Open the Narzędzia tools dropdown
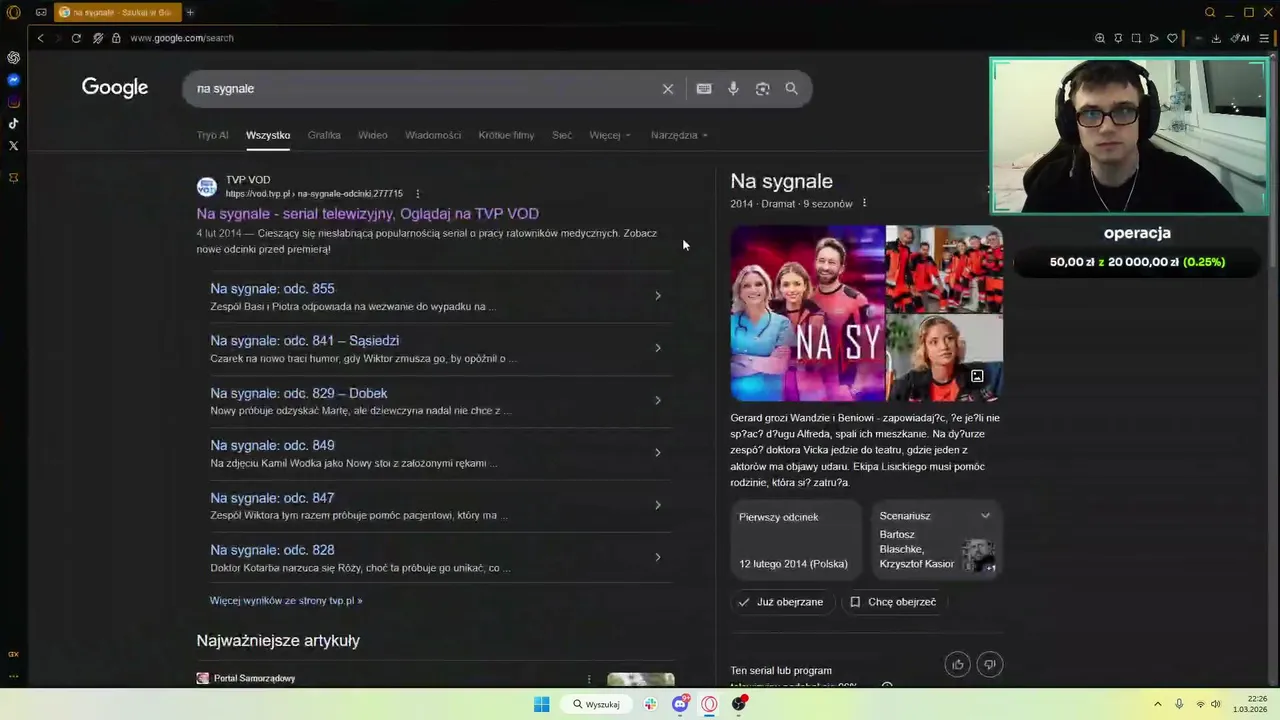The image size is (1280, 720). pos(679,135)
